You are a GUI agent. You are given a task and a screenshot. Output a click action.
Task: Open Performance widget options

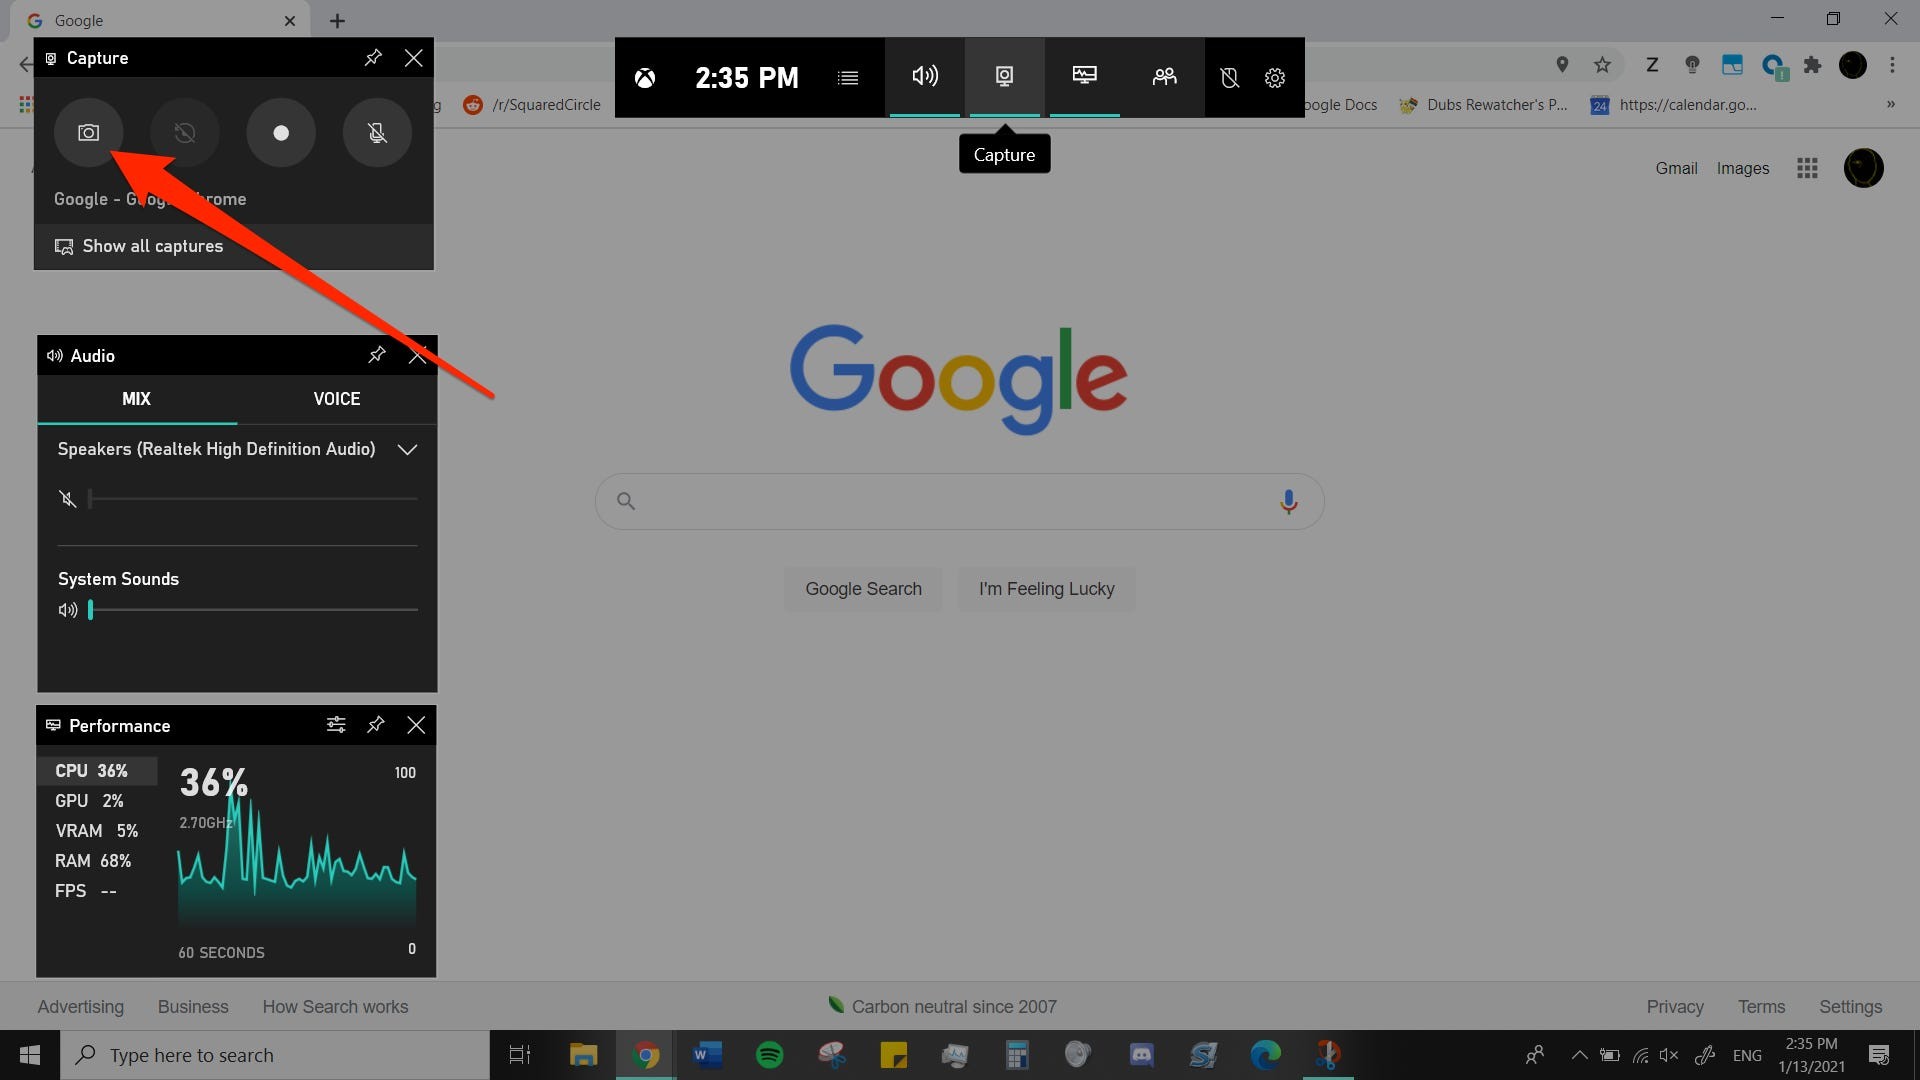coord(336,725)
